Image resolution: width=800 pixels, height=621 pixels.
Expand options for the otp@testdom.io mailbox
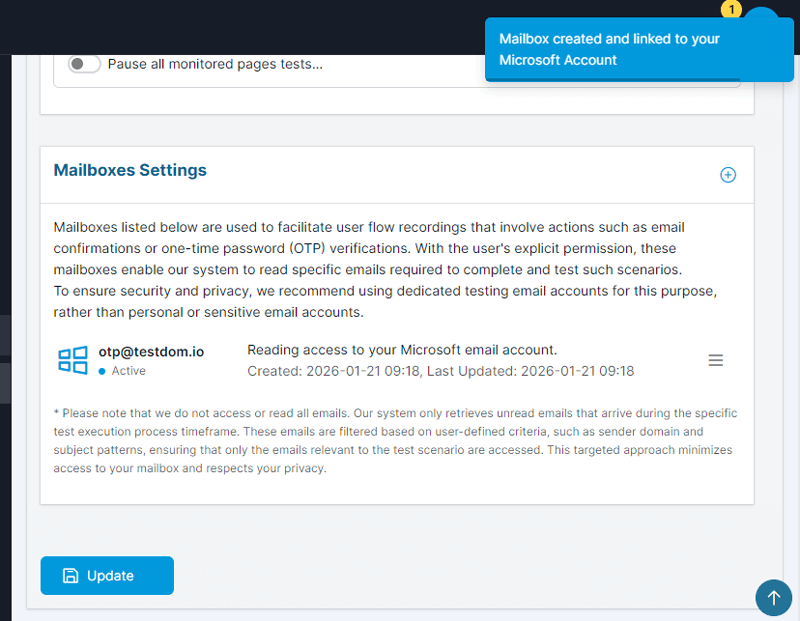[x=715, y=360]
